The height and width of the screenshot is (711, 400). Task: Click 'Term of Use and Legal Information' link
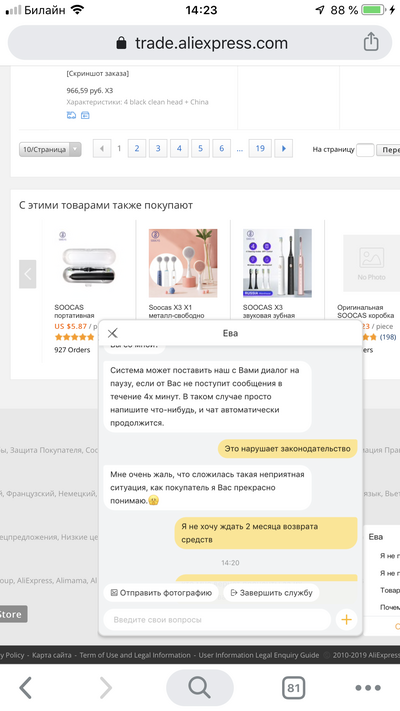coord(135,655)
